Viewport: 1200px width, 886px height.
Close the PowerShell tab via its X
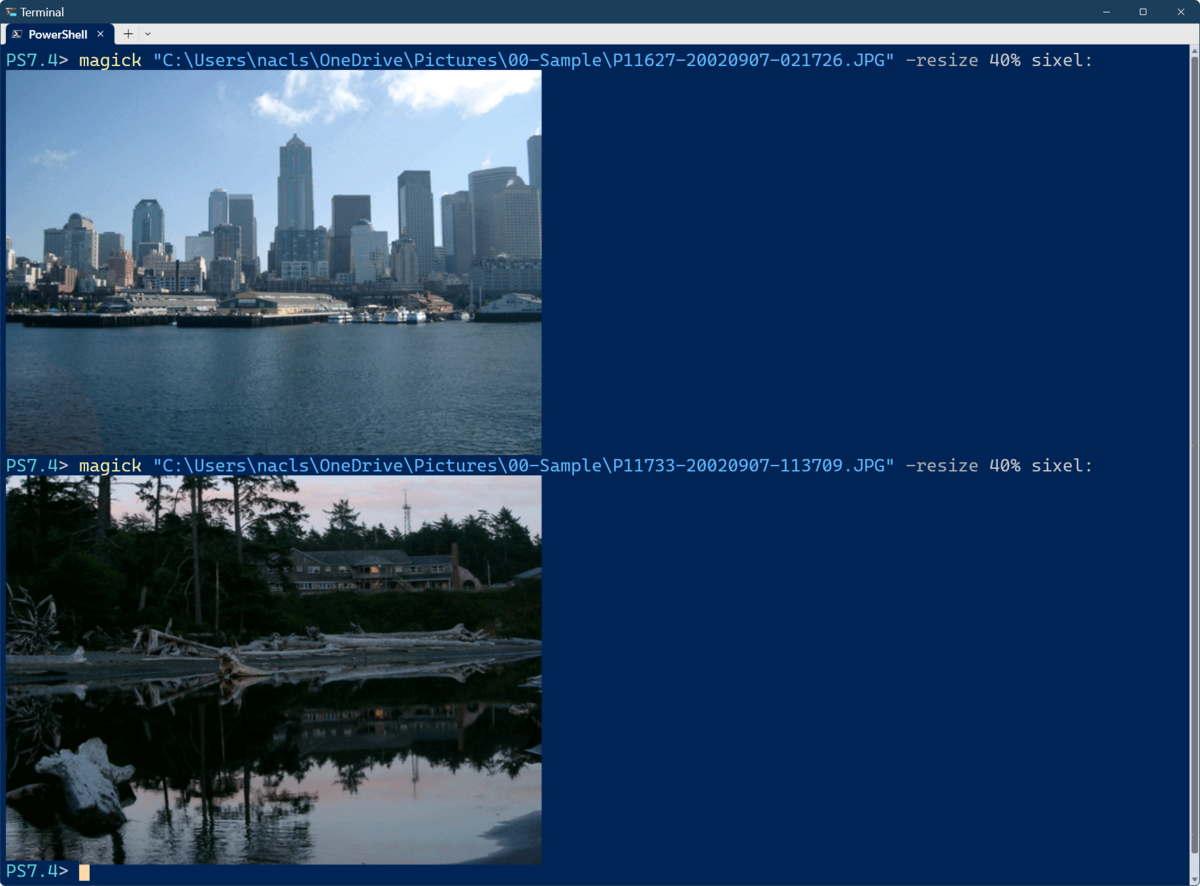pyautogui.click(x=99, y=33)
